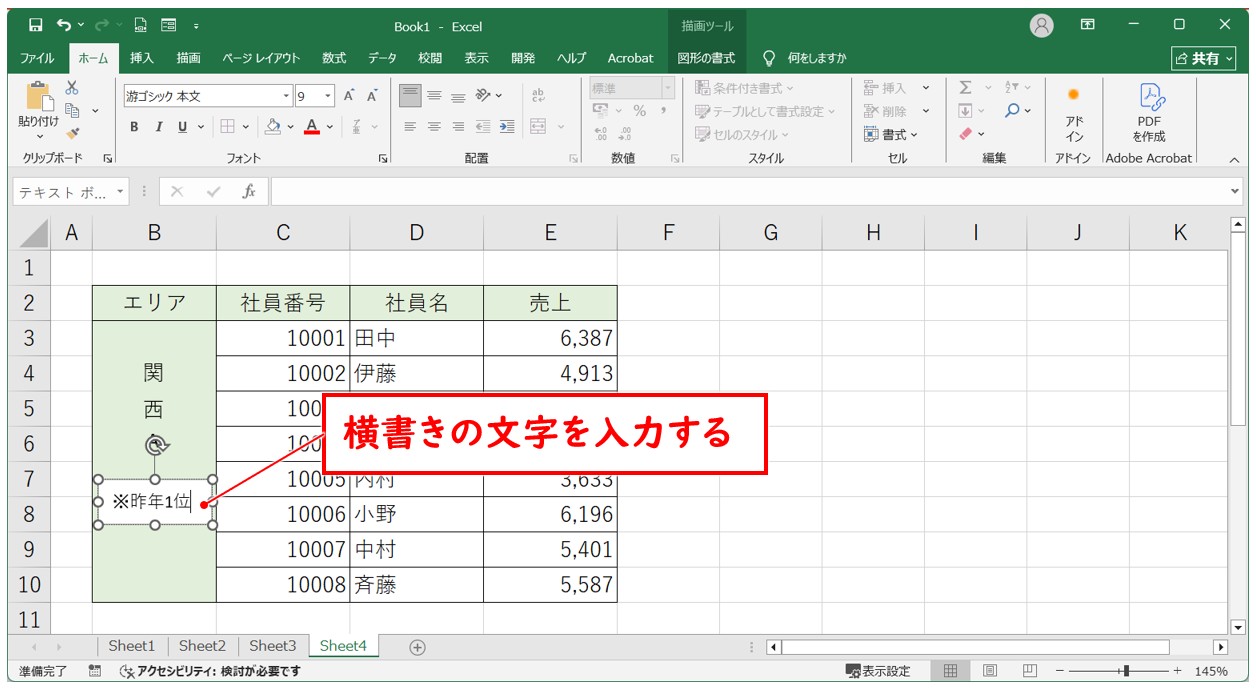Open the ファイル tab
This screenshot has height=690, width=1256.
click(38, 58)
